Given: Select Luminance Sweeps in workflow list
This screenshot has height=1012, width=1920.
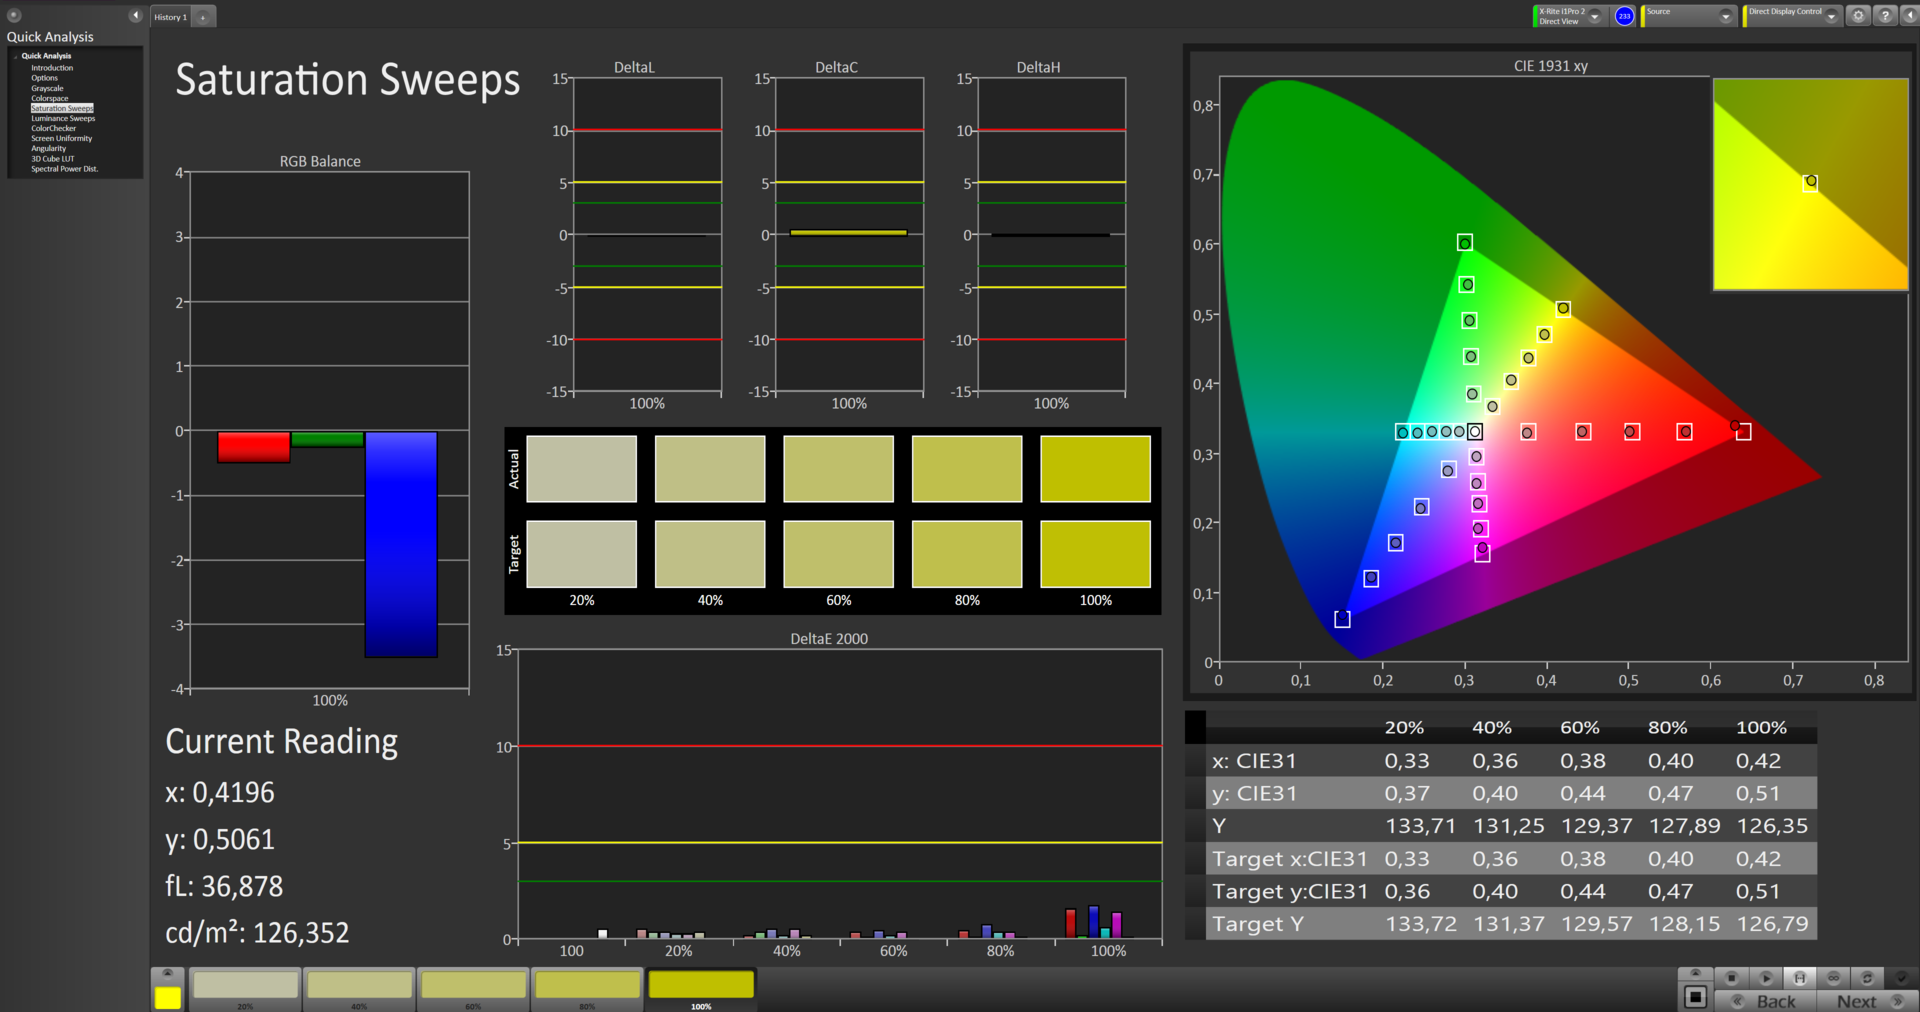Looking at the screenshot, I should (x=63, y=118).
